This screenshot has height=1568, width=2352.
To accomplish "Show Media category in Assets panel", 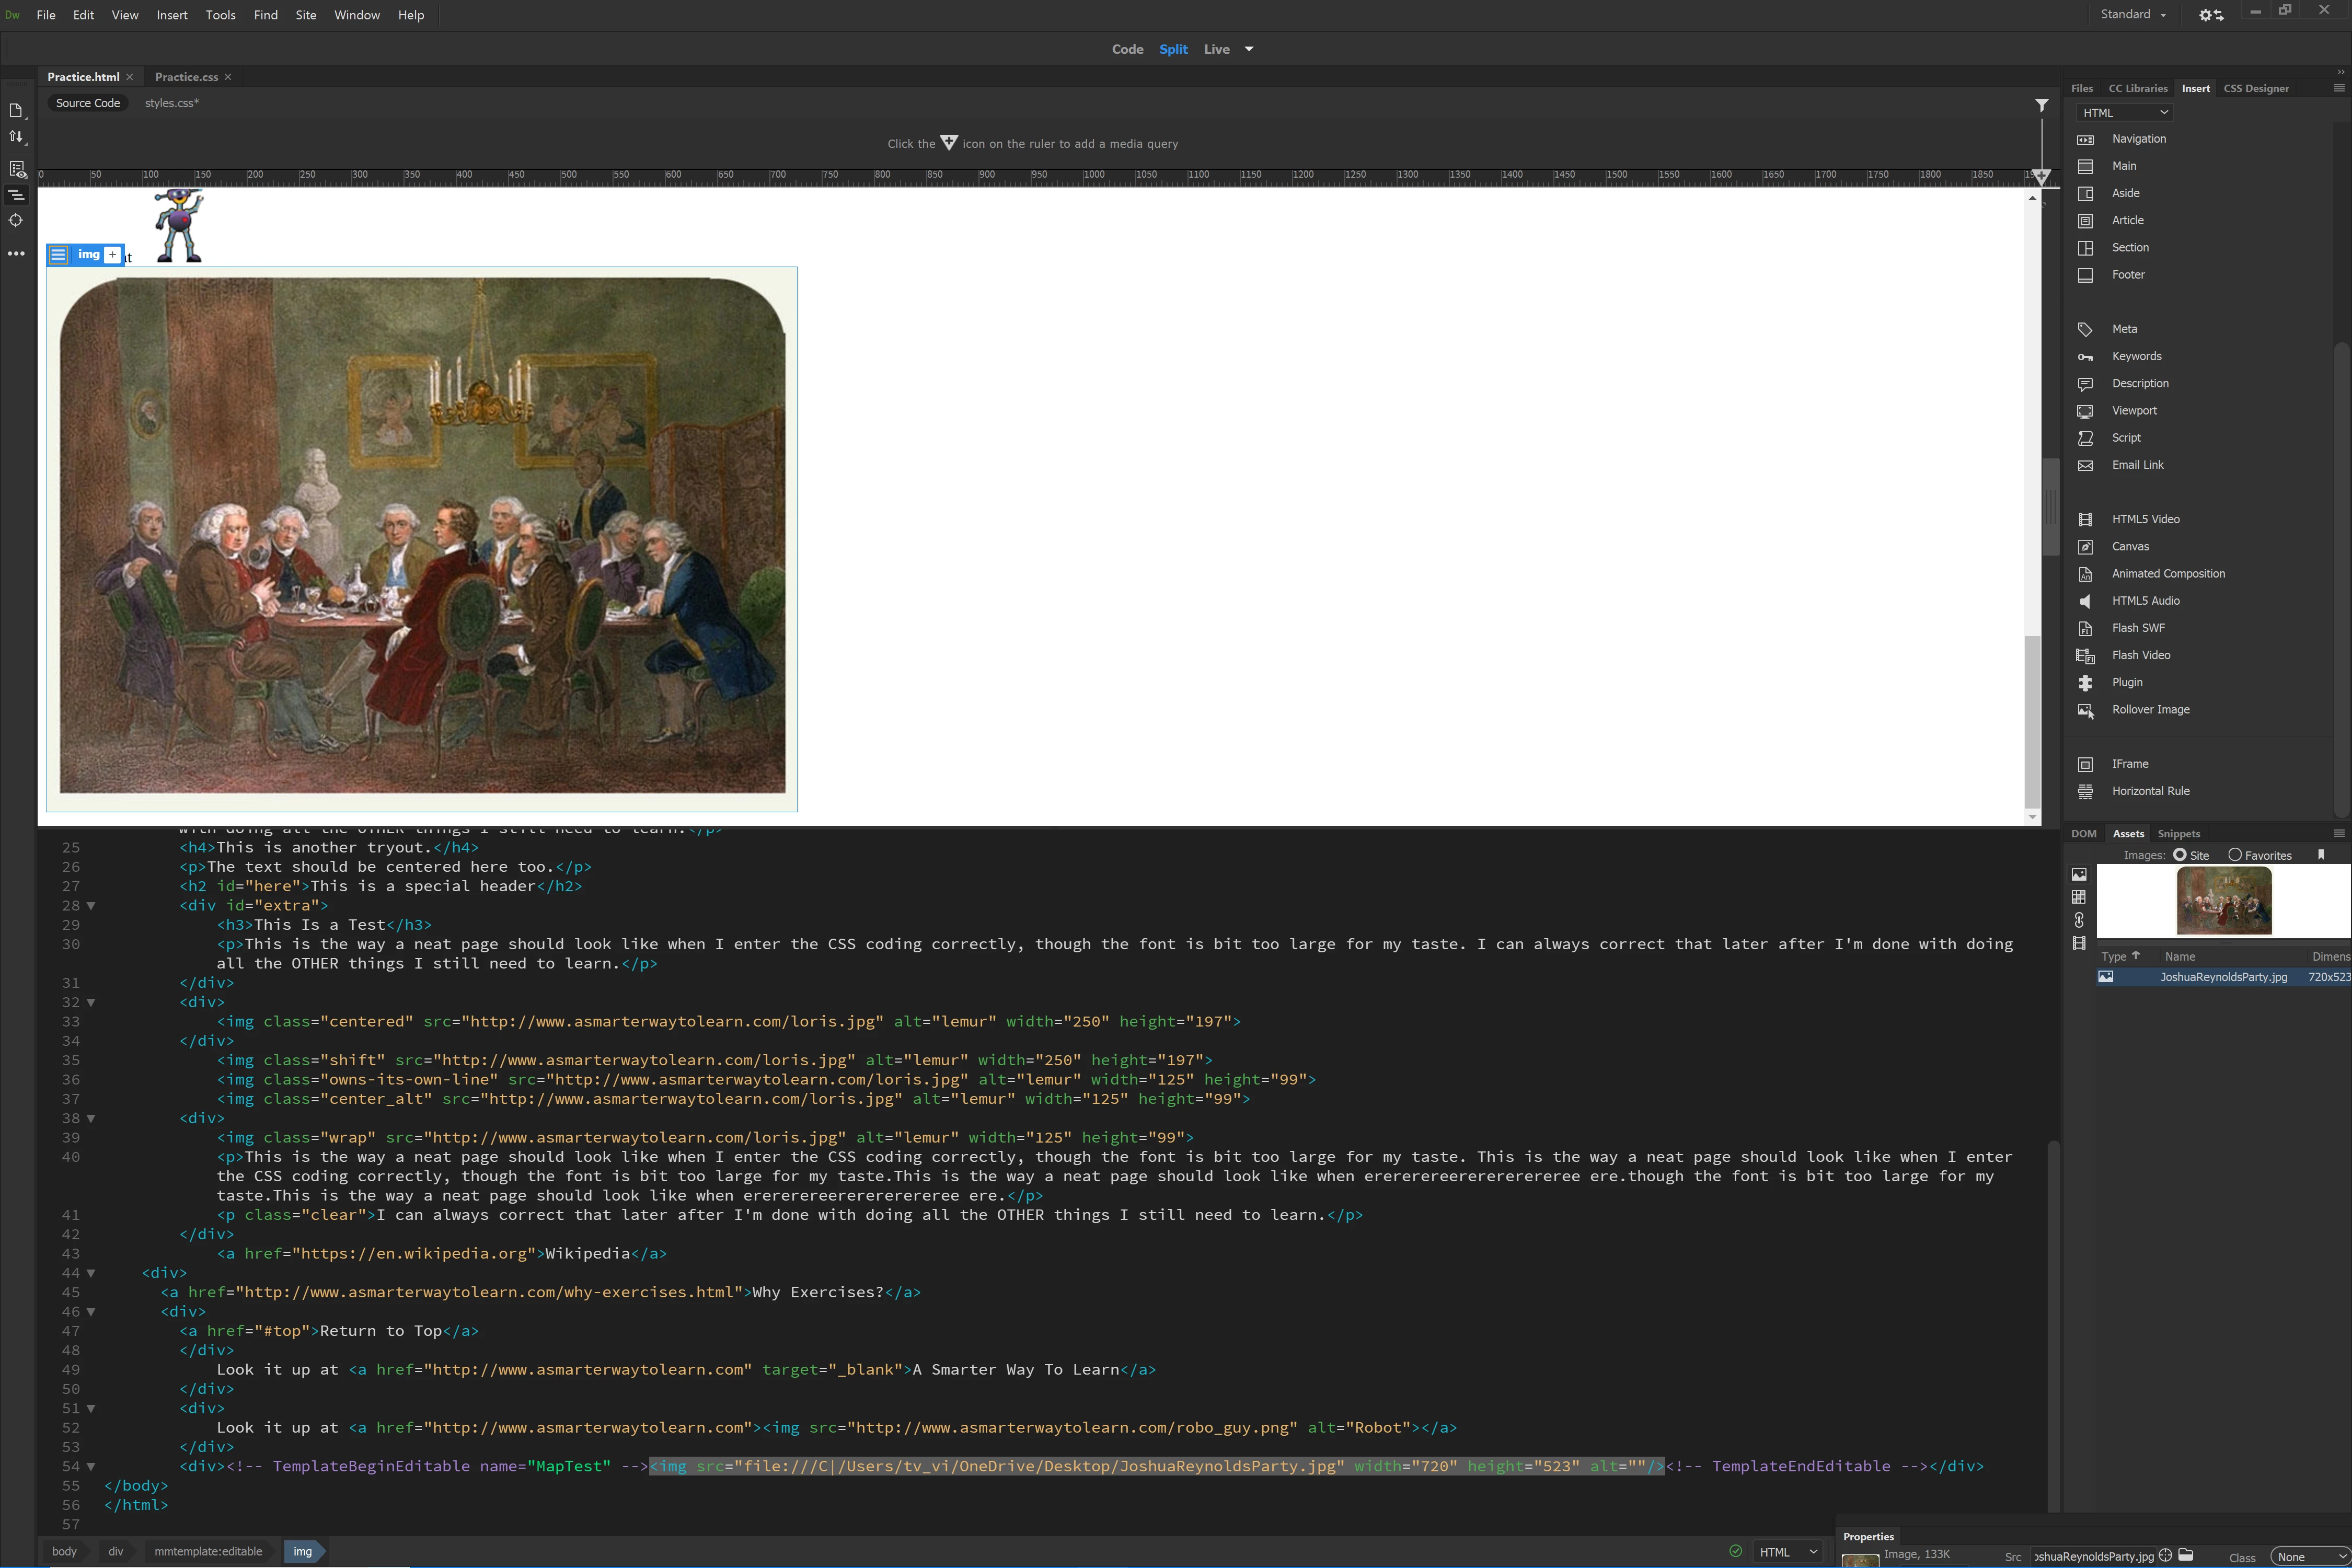I will click(x=2079, y=943).
